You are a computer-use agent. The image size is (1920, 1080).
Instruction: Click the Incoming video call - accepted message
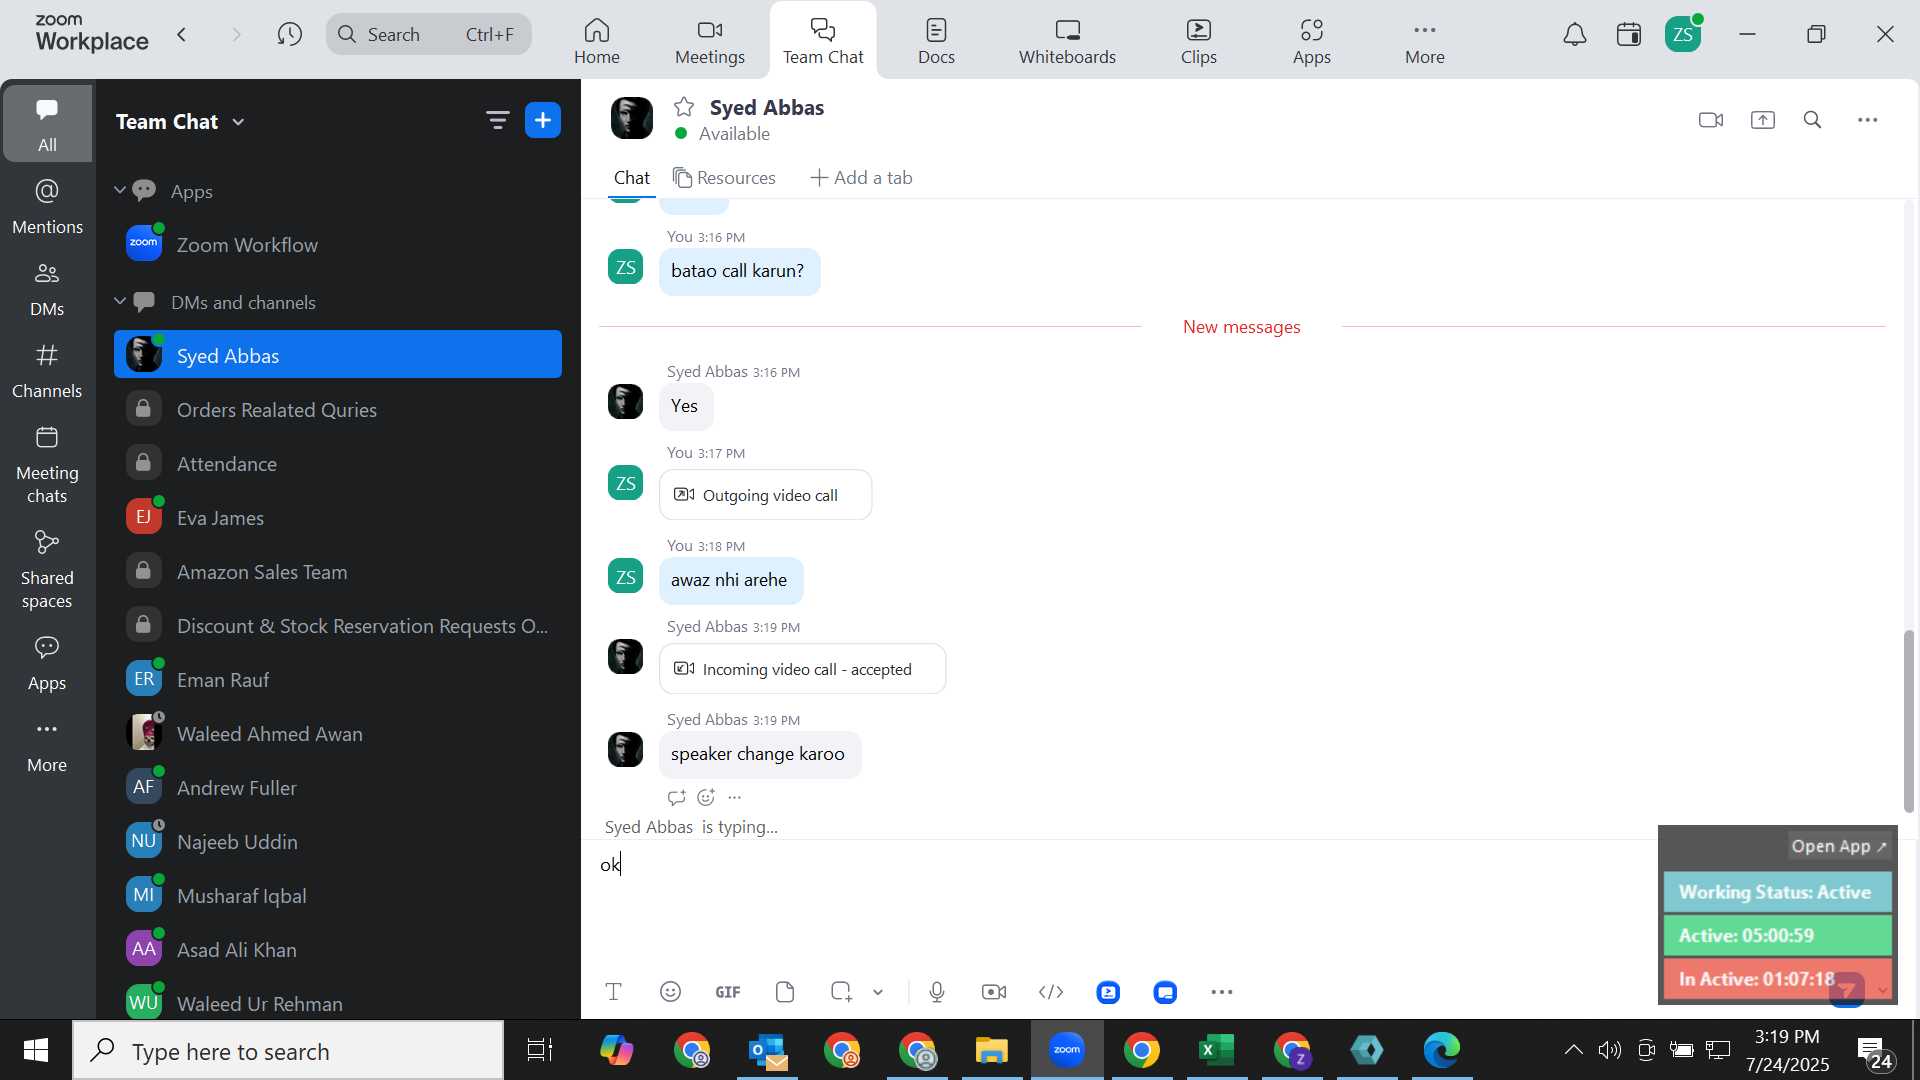point(802,669)
